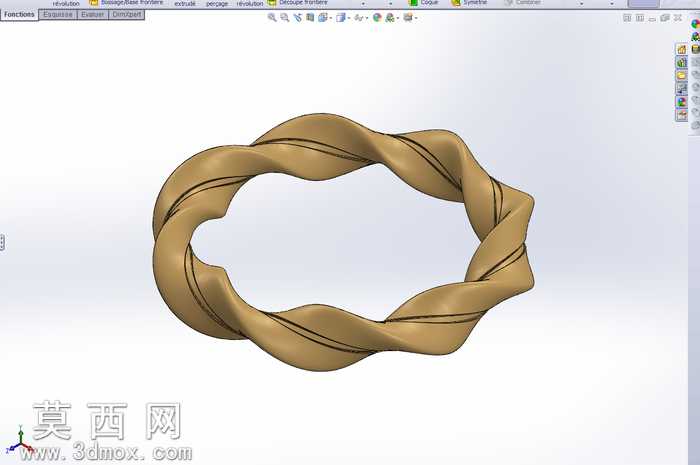Open the View Palette task pane tab

click(x=682, y=88)
